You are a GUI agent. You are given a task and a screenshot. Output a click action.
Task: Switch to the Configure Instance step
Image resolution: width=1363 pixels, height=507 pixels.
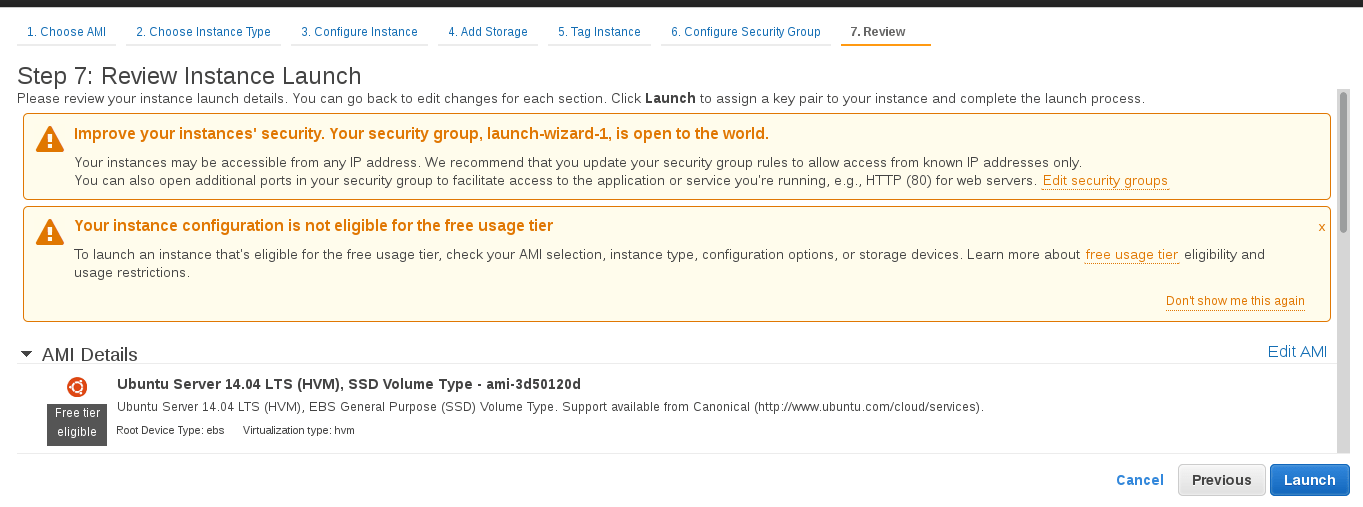point(359,32)
